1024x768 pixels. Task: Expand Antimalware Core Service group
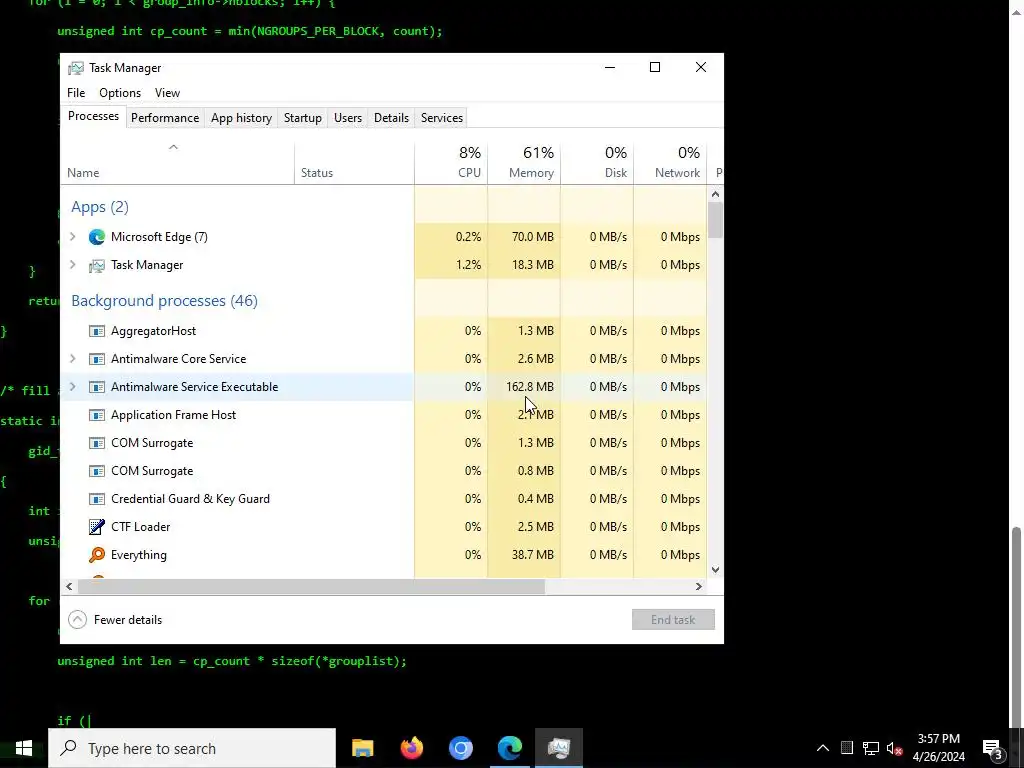(72, 359)
